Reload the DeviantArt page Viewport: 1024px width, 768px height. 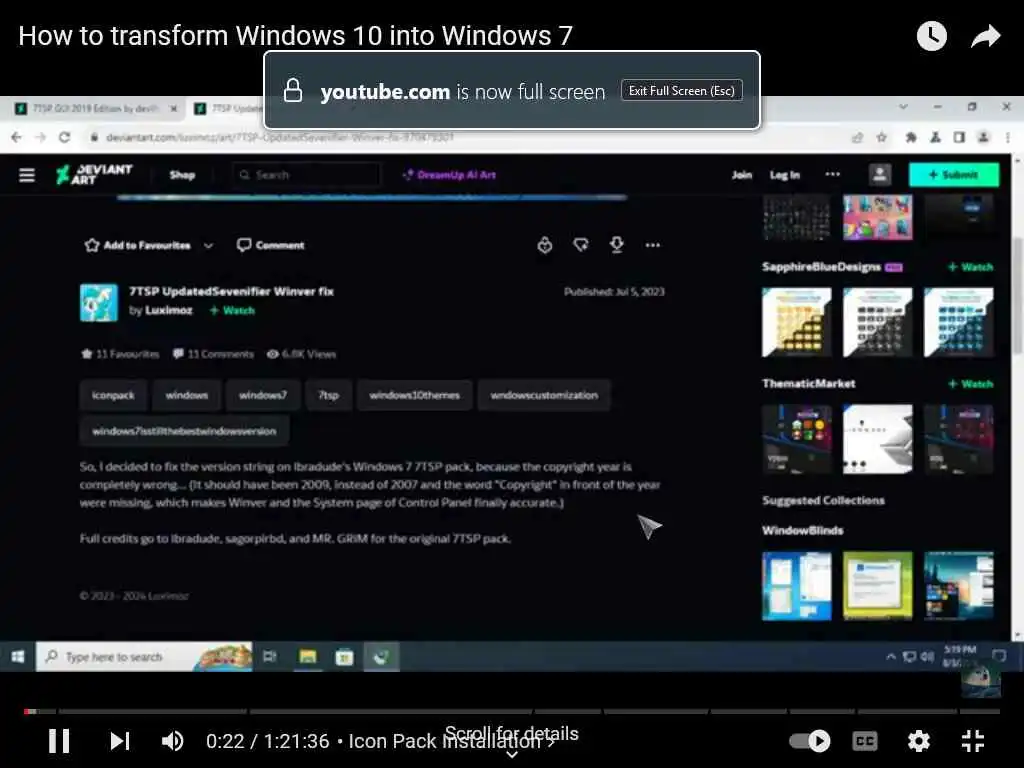point(64,137)
